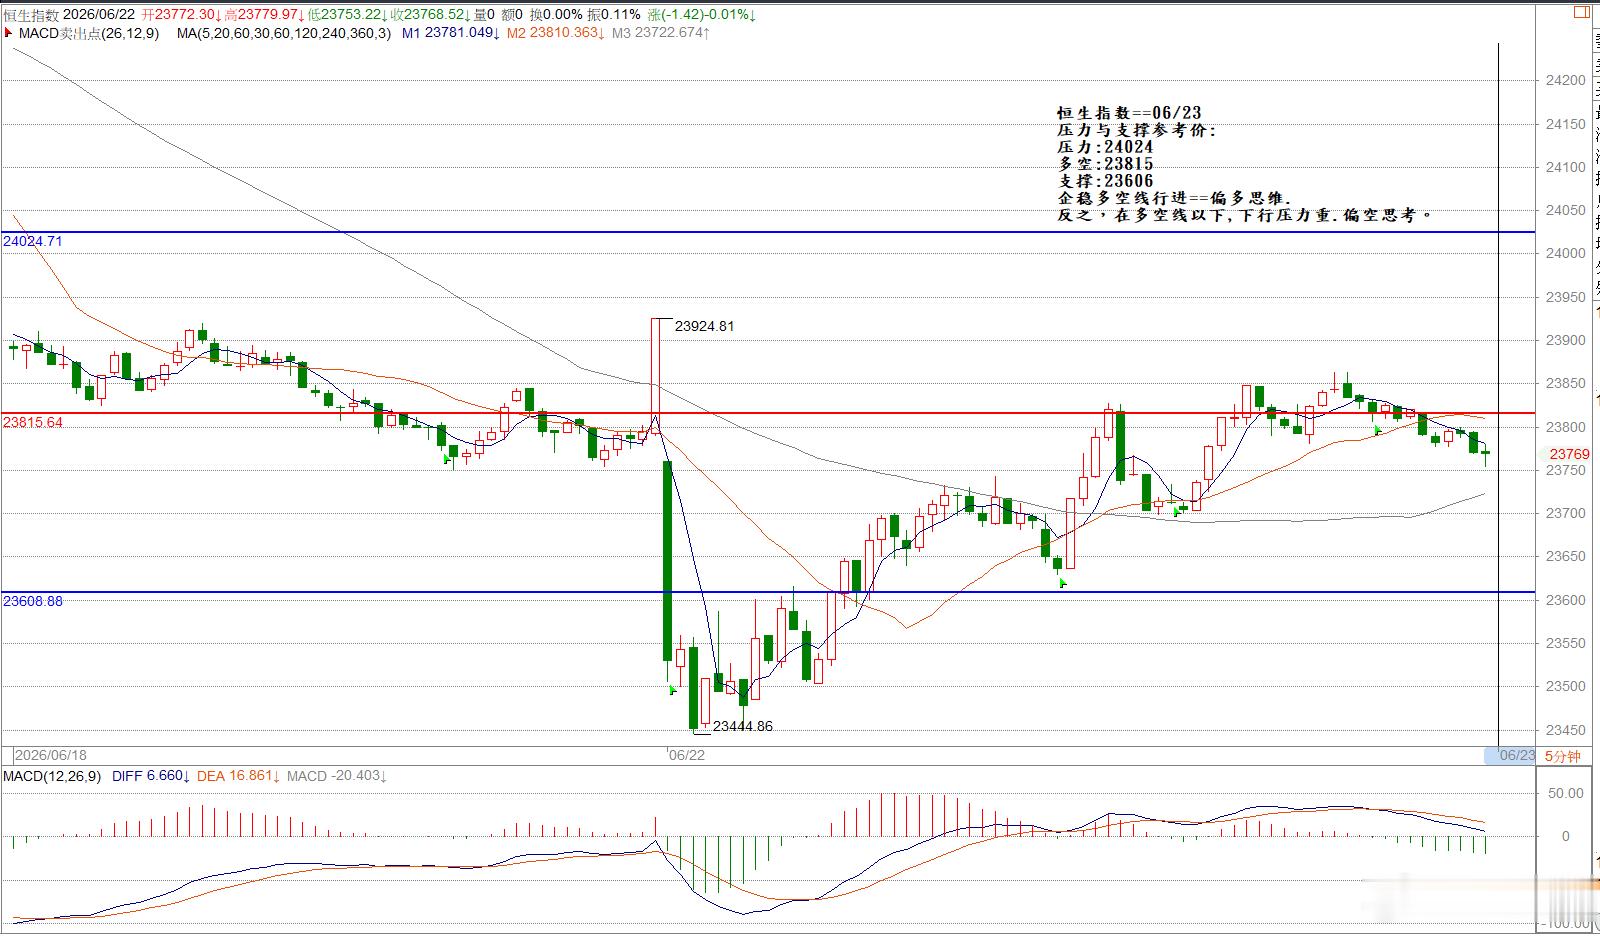
Task: Click the red triangle beside MACD卖出点
Action: (x=9, y=33)
